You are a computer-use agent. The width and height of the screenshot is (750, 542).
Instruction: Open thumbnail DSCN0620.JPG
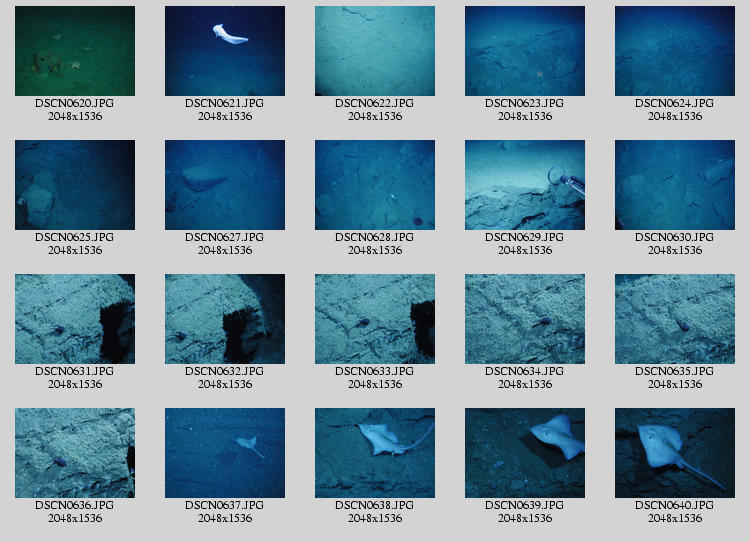(x=75, y=51)
